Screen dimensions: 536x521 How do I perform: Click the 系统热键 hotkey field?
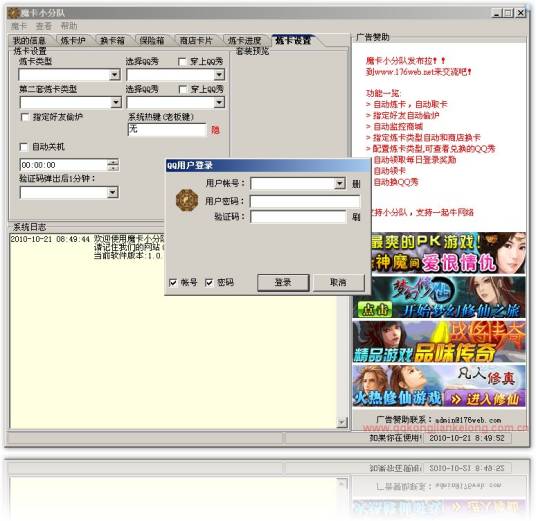pos(167,130)
